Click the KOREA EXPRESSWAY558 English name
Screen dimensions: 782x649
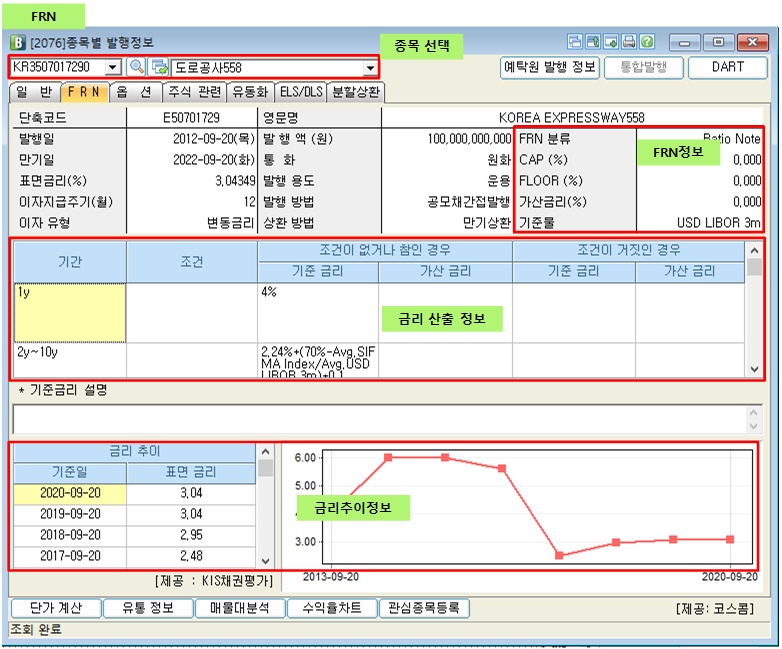click(572, 118)
